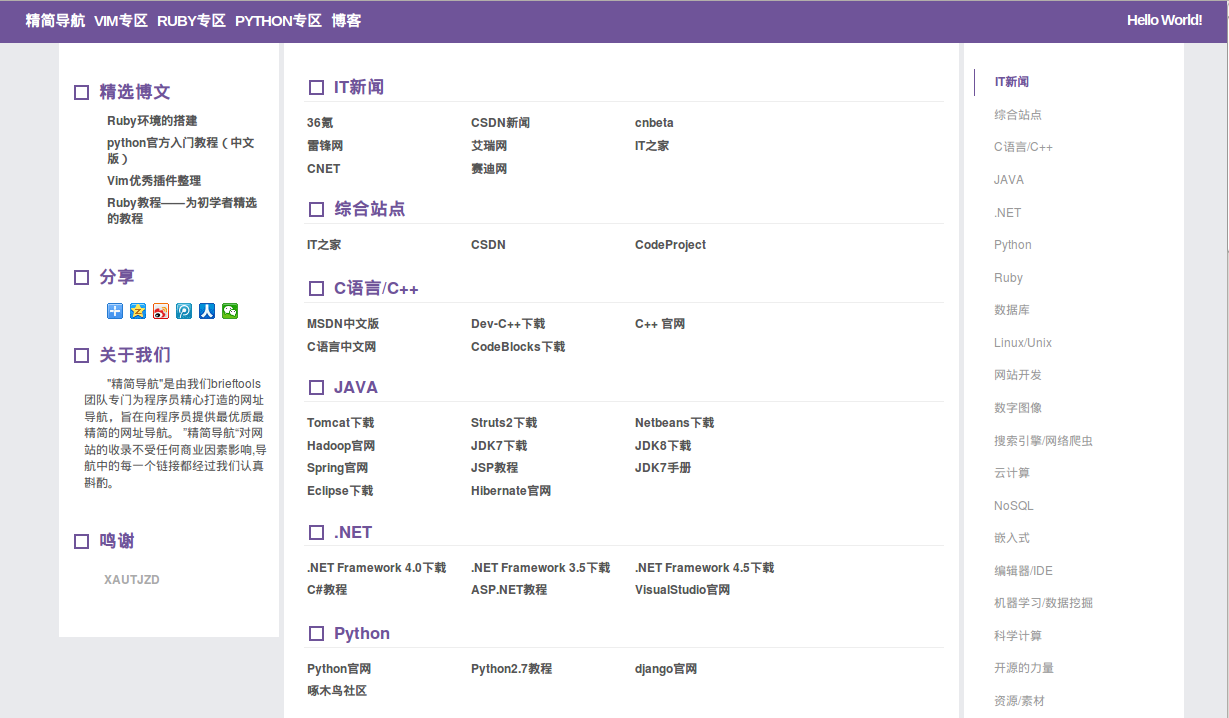The image size is (1229, 718).
Task: Open .NET Framework 4.5下载 link
Action: click(705, 568)
